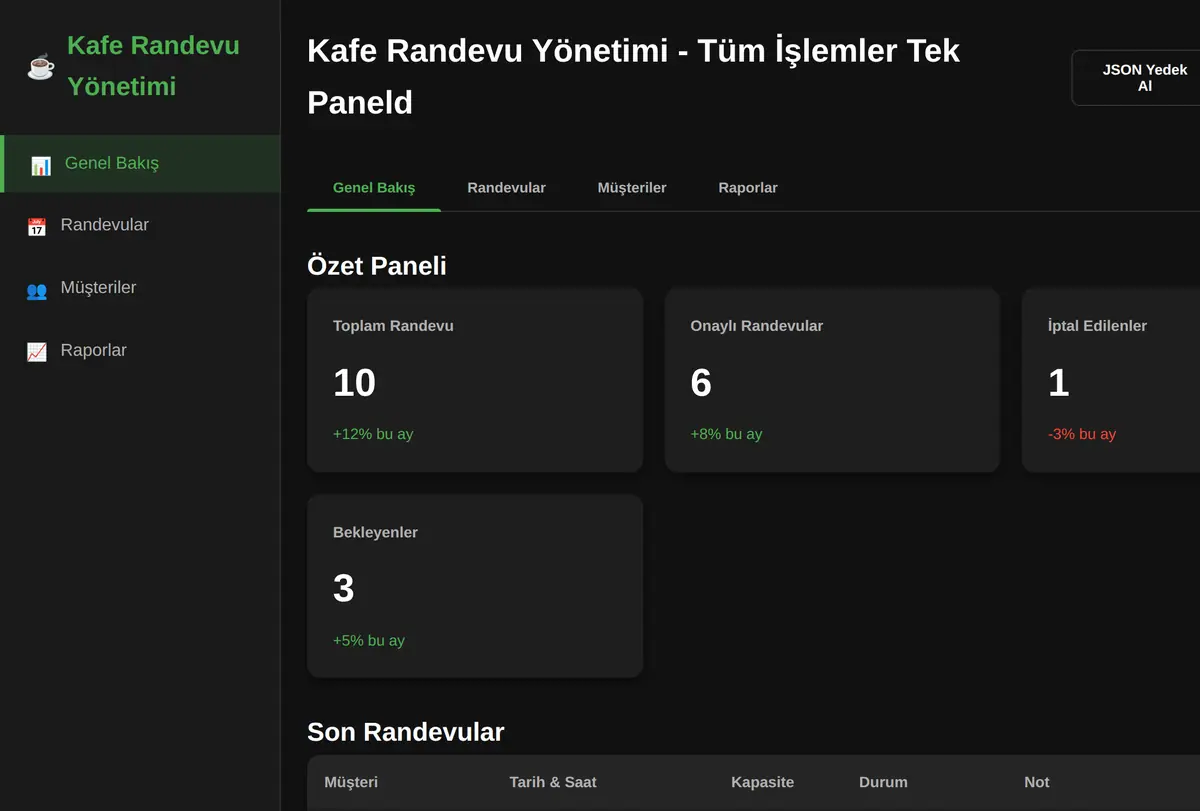Click the Son Randevular heading
The image size is (1200, 811).
[x=405, y=732]
